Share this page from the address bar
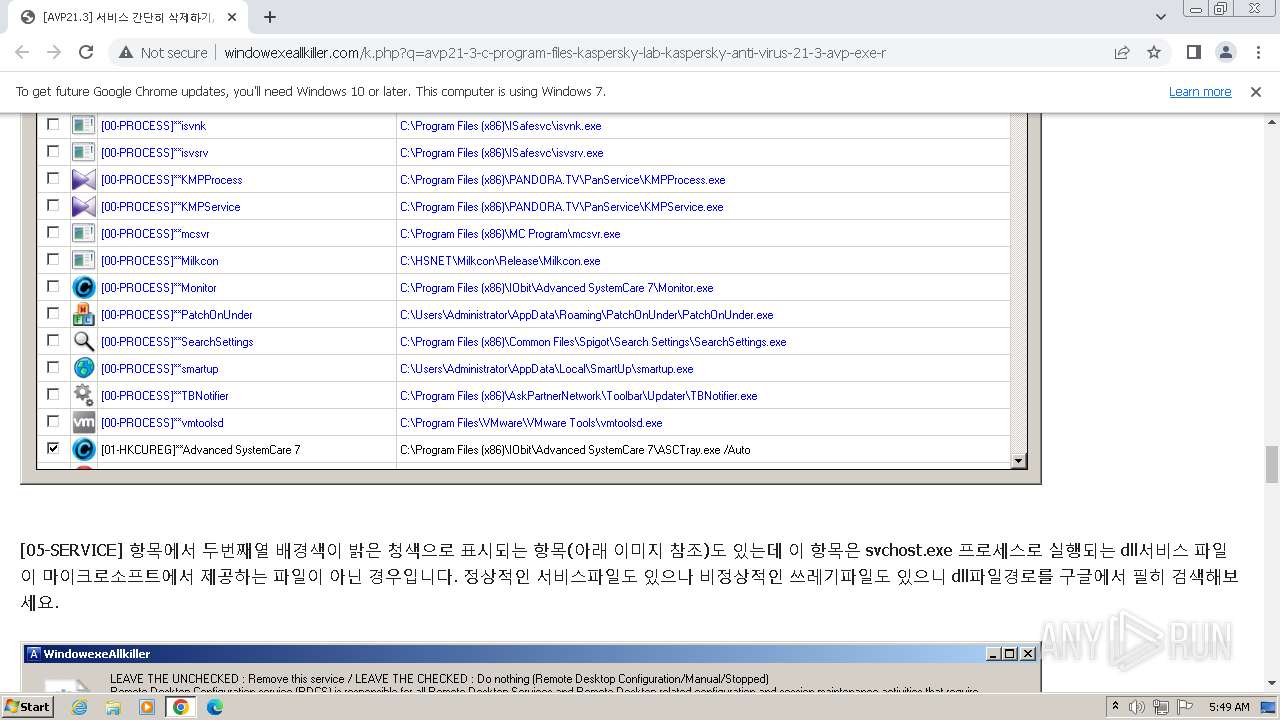Image resolution: width=1280 pixels, height=720 pixels. click(x=1122, y=52)
